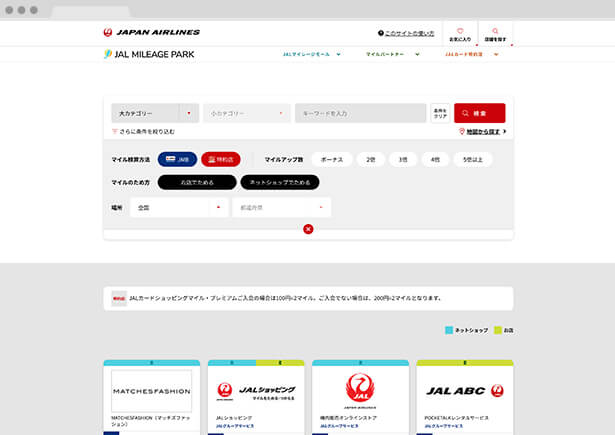Click the このサイトの使い方 site guide link

406,33
